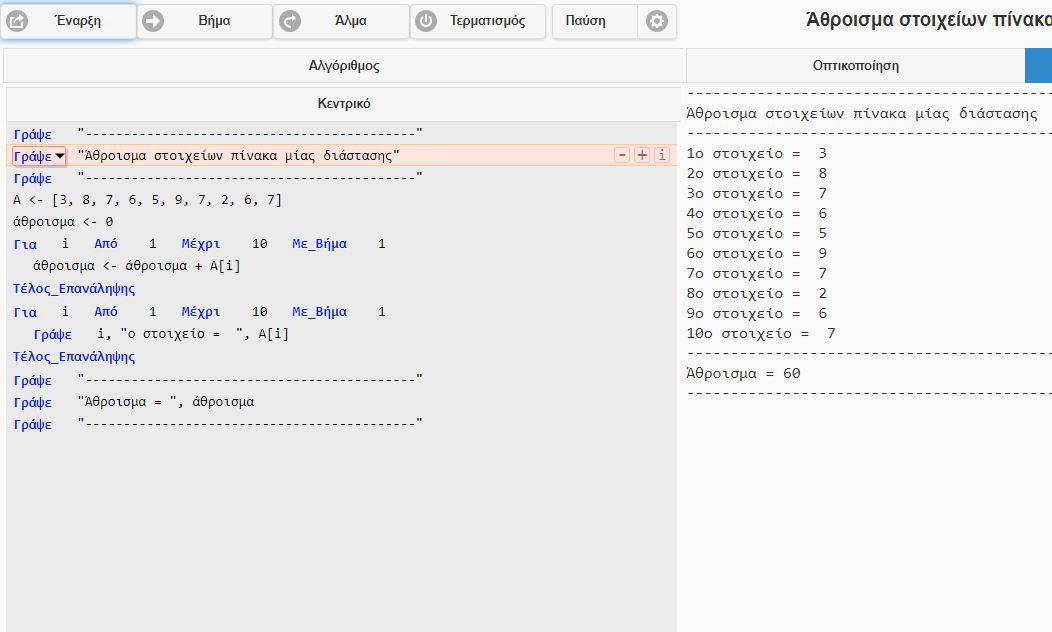Click the output line 2ο στοιχείο = 8
The height and width of the screenshot is (632, 1052).
757,174
